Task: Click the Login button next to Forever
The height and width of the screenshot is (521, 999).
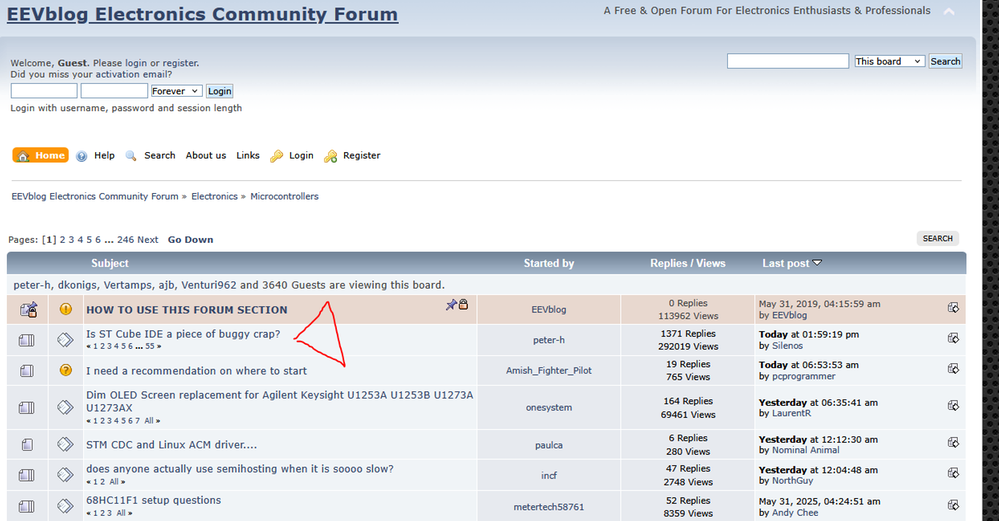Action: click(x=219, y=91)
